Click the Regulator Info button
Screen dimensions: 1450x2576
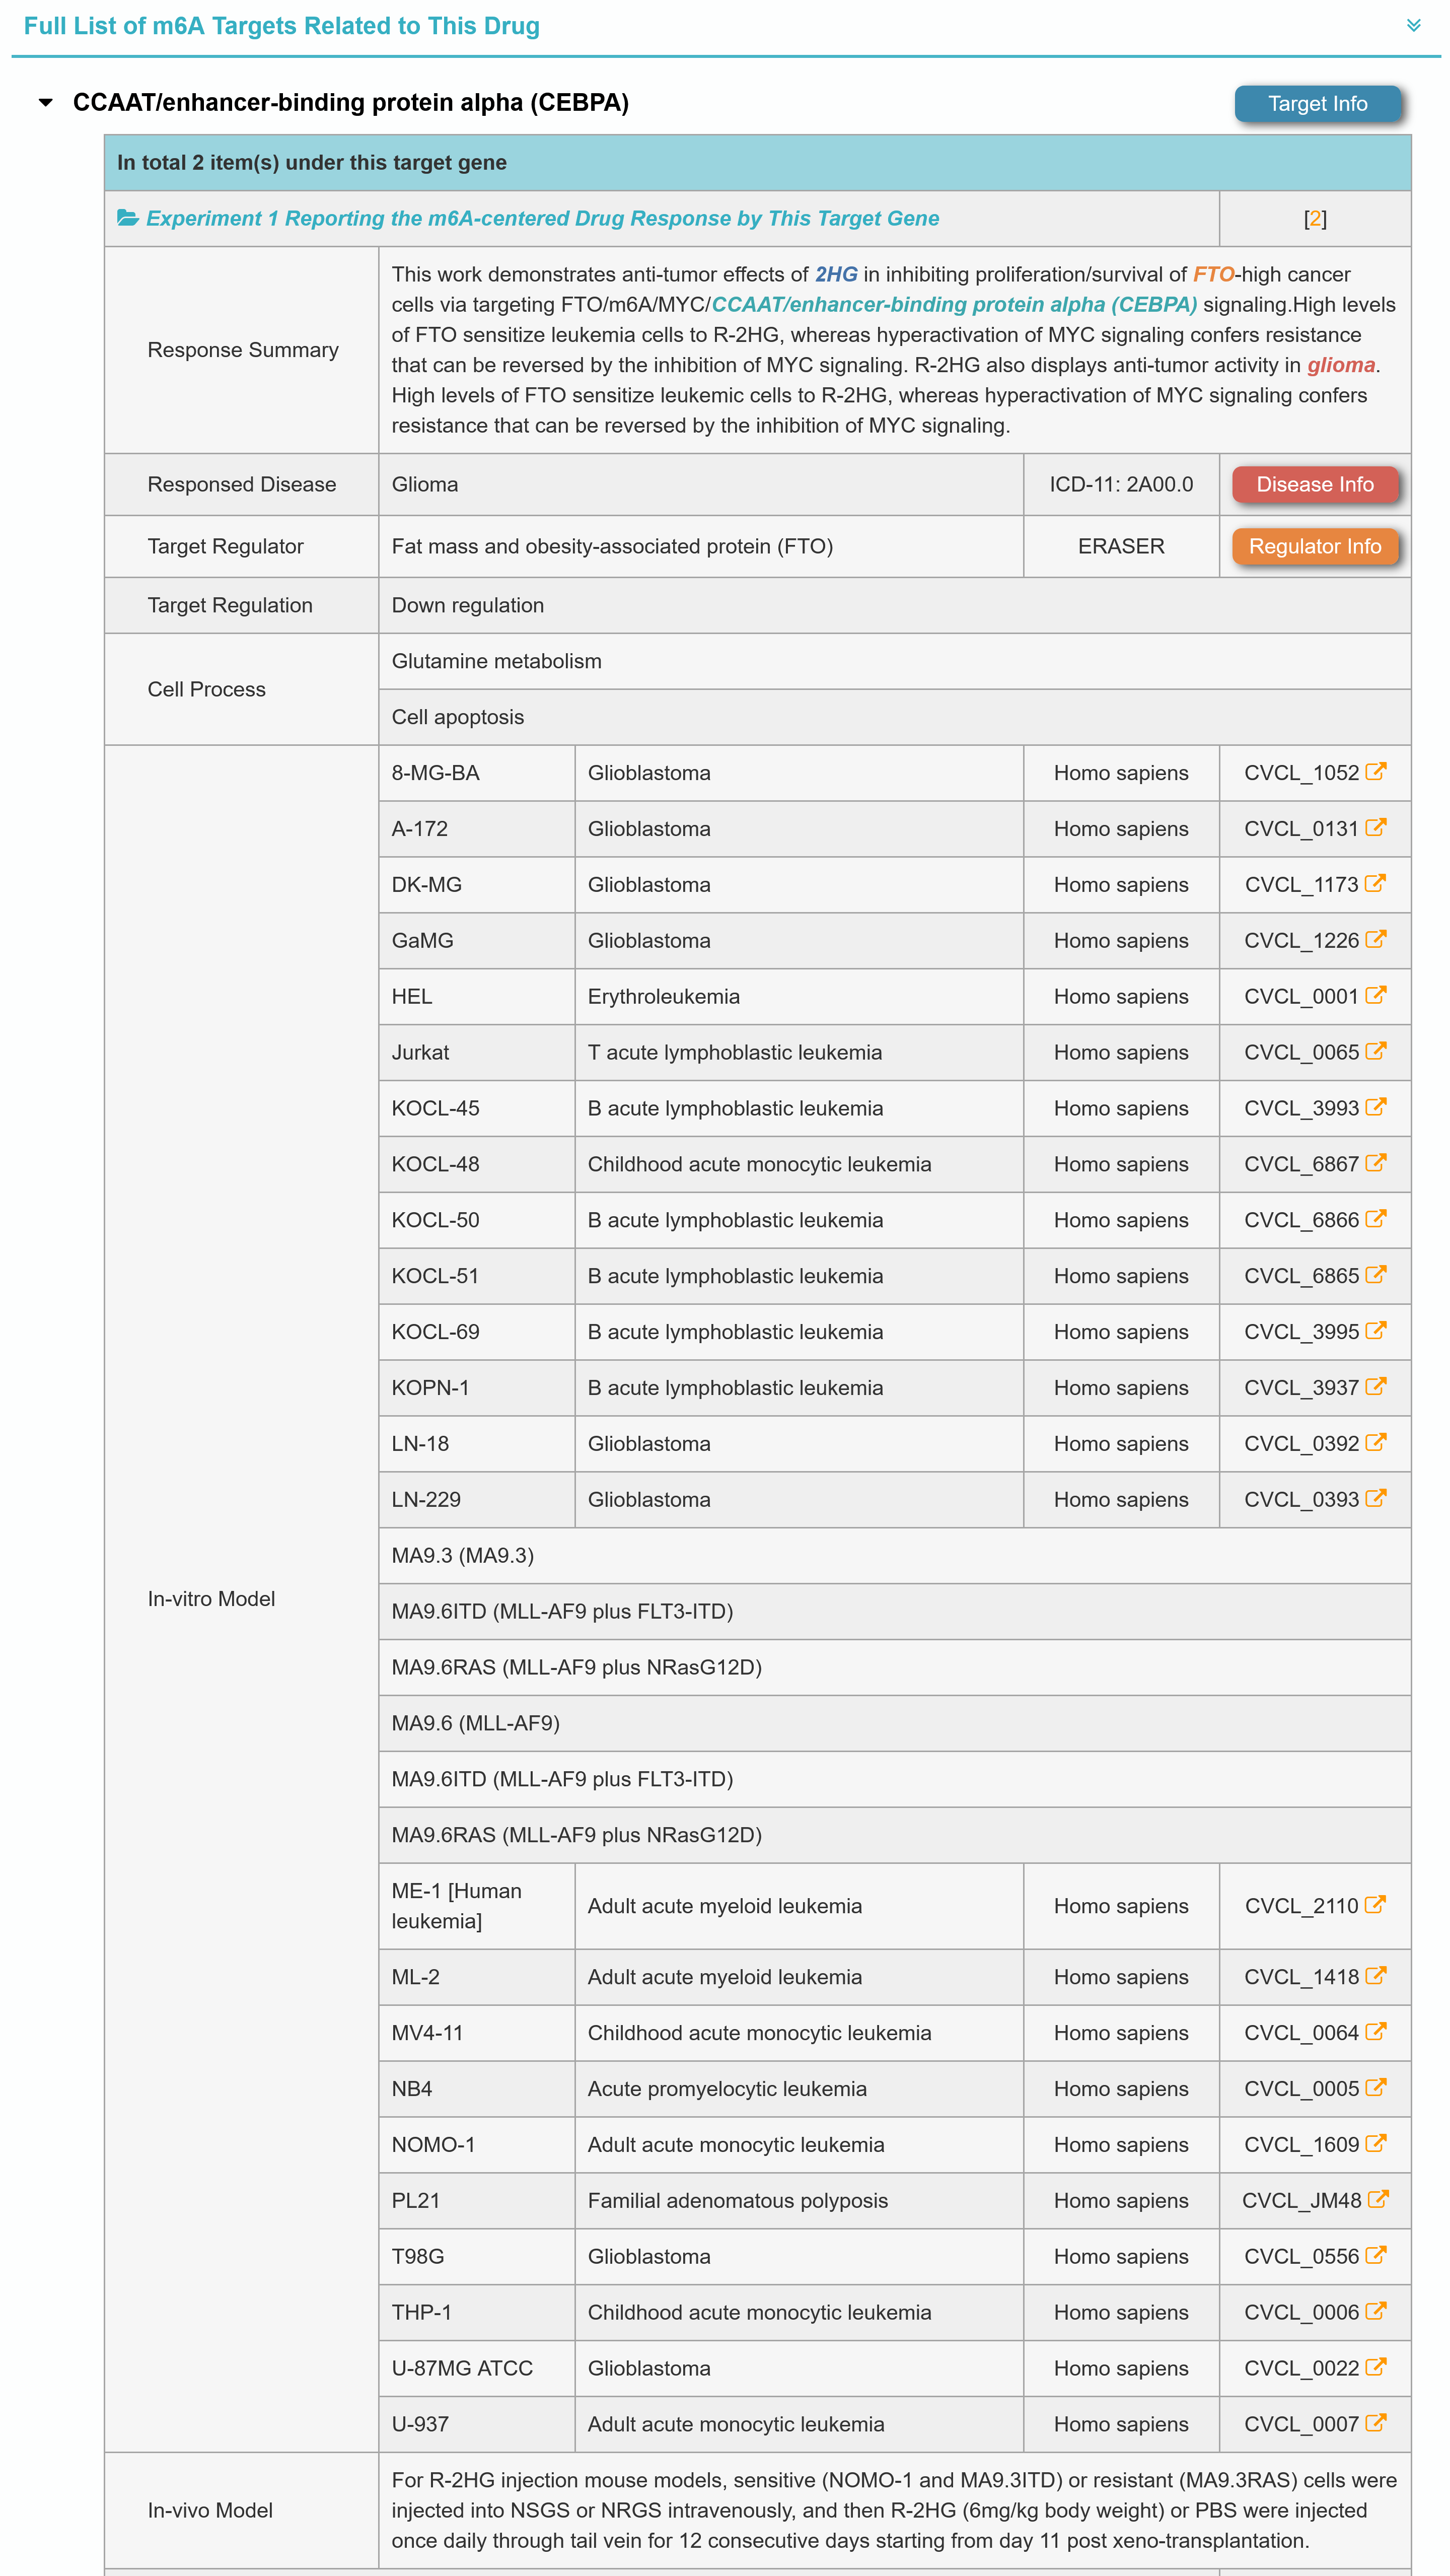pos(1314,547)
